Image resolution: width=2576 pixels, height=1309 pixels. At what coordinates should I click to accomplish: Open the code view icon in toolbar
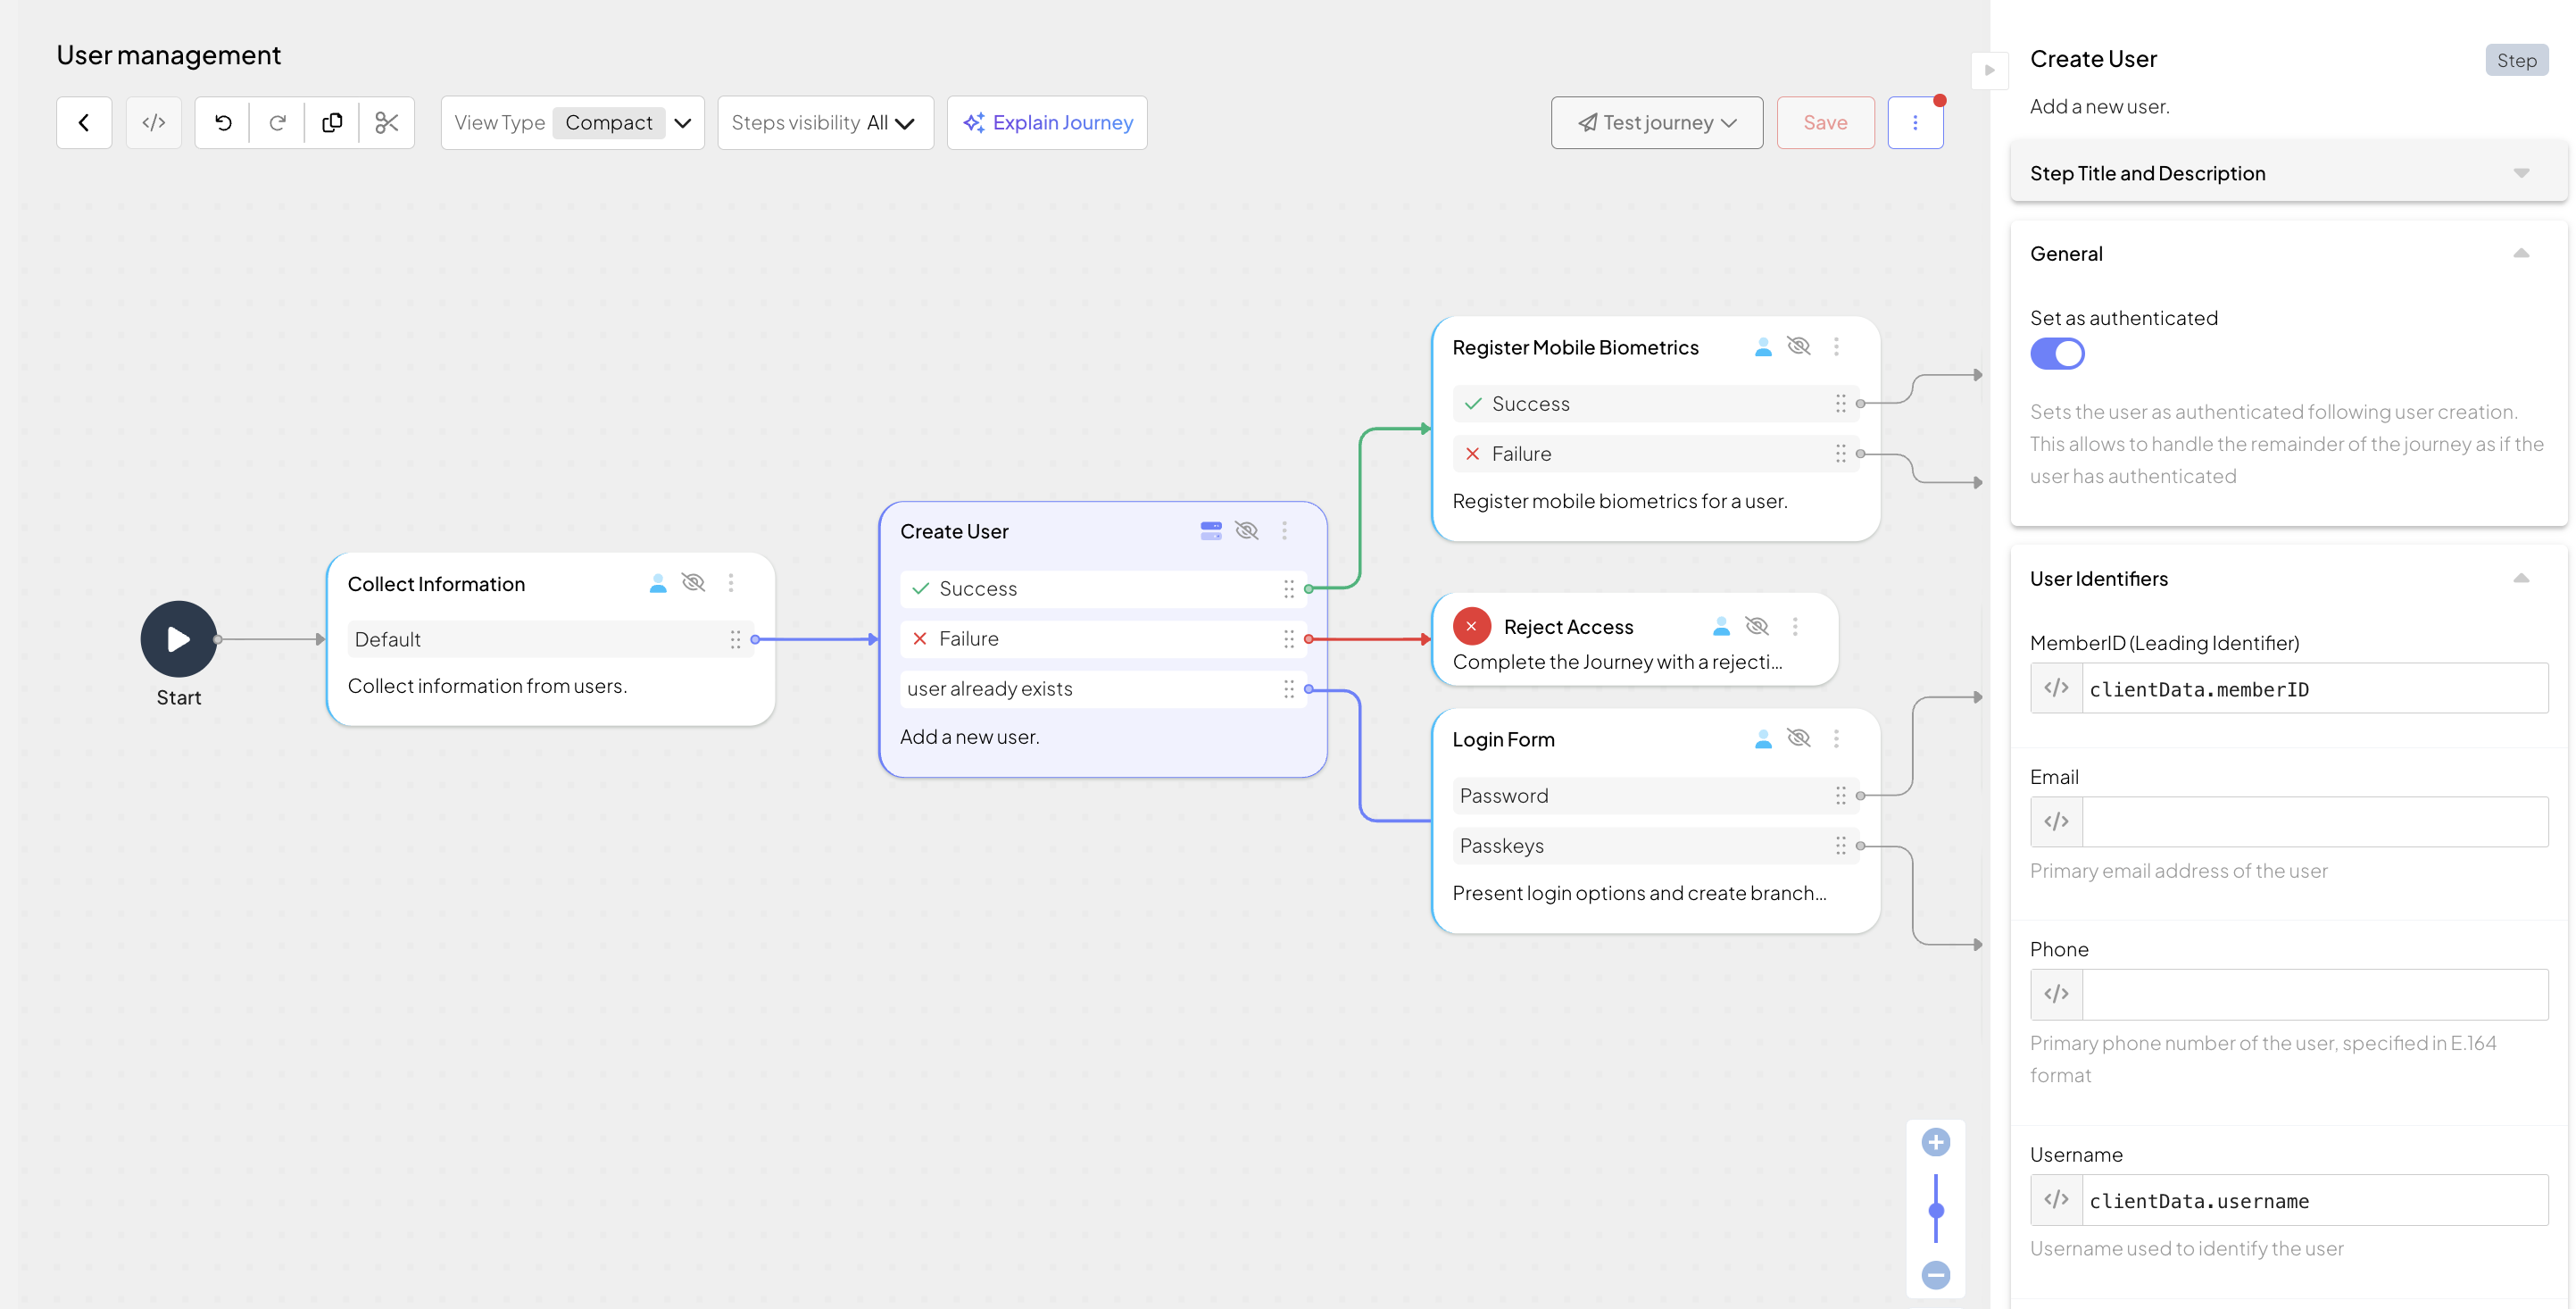[153, 123]
